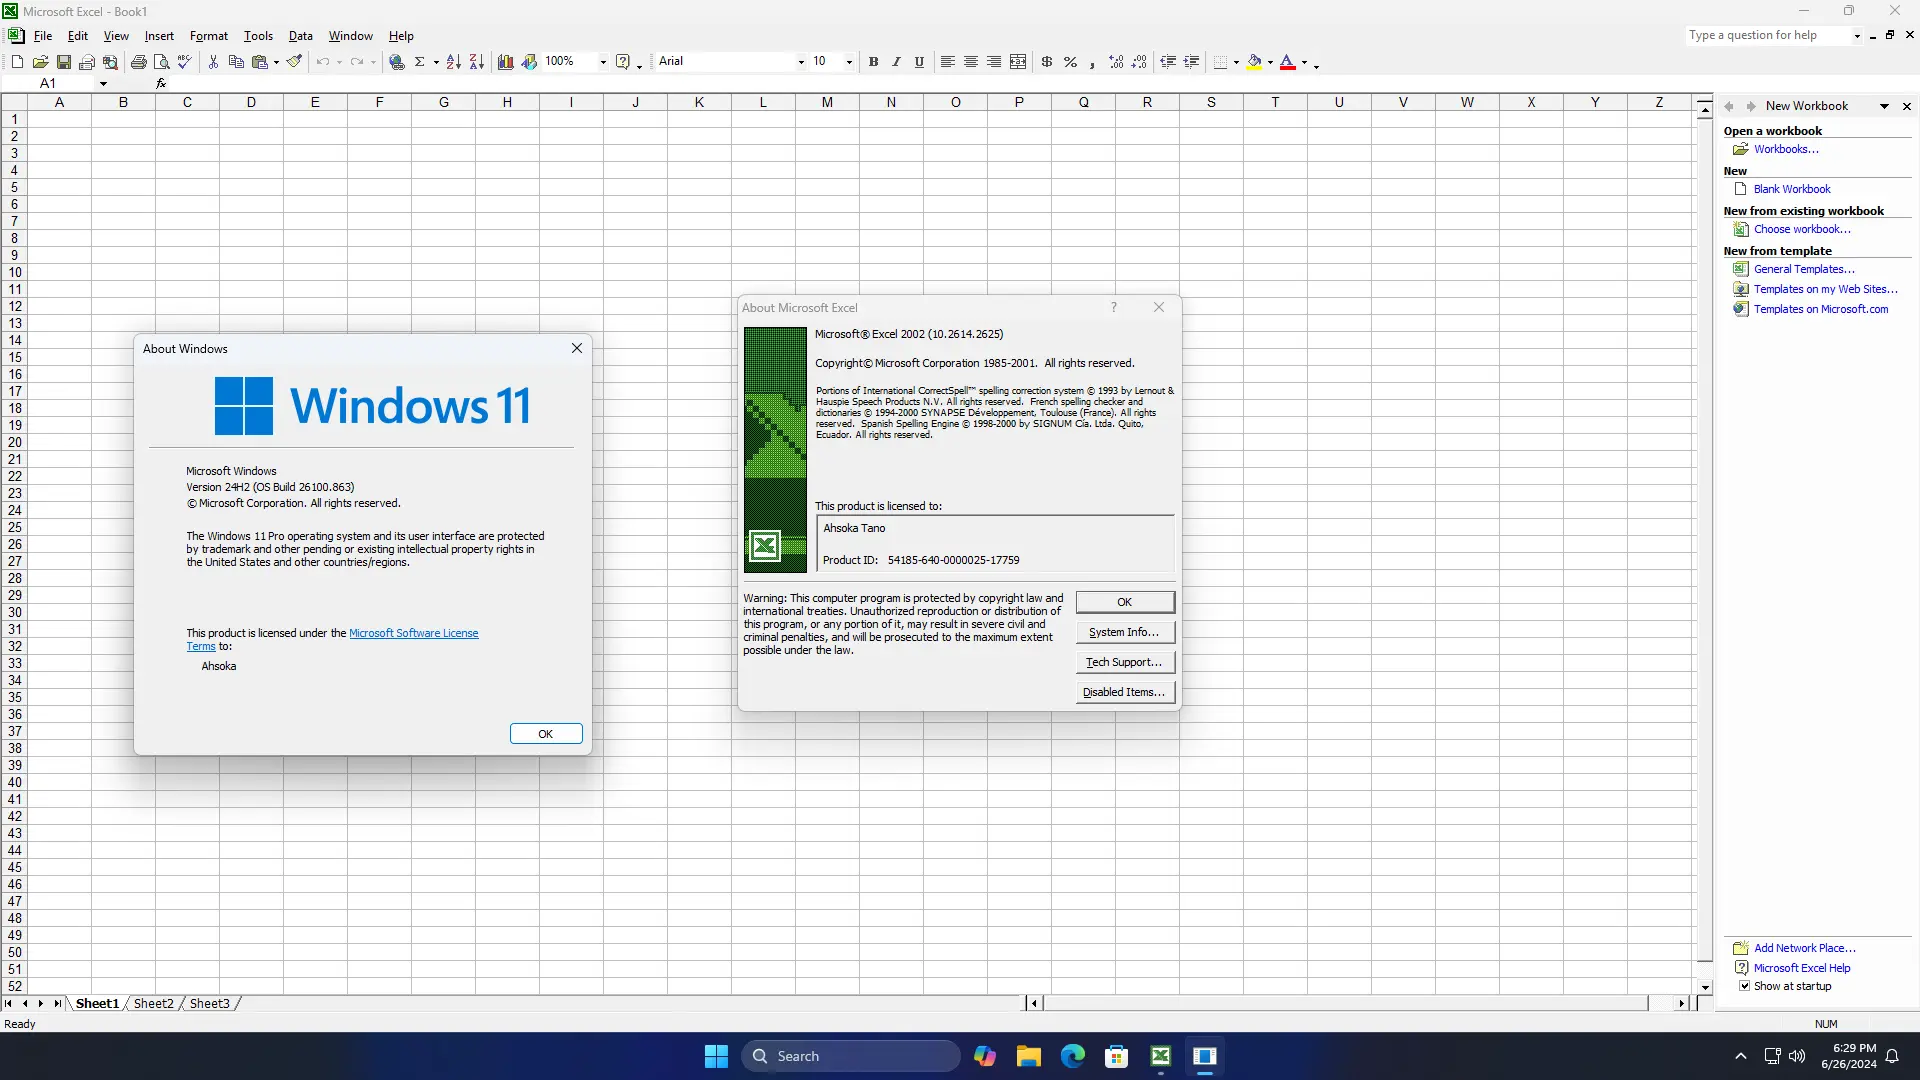Uncheck Show at startup checkbox

click(1744, 986)
